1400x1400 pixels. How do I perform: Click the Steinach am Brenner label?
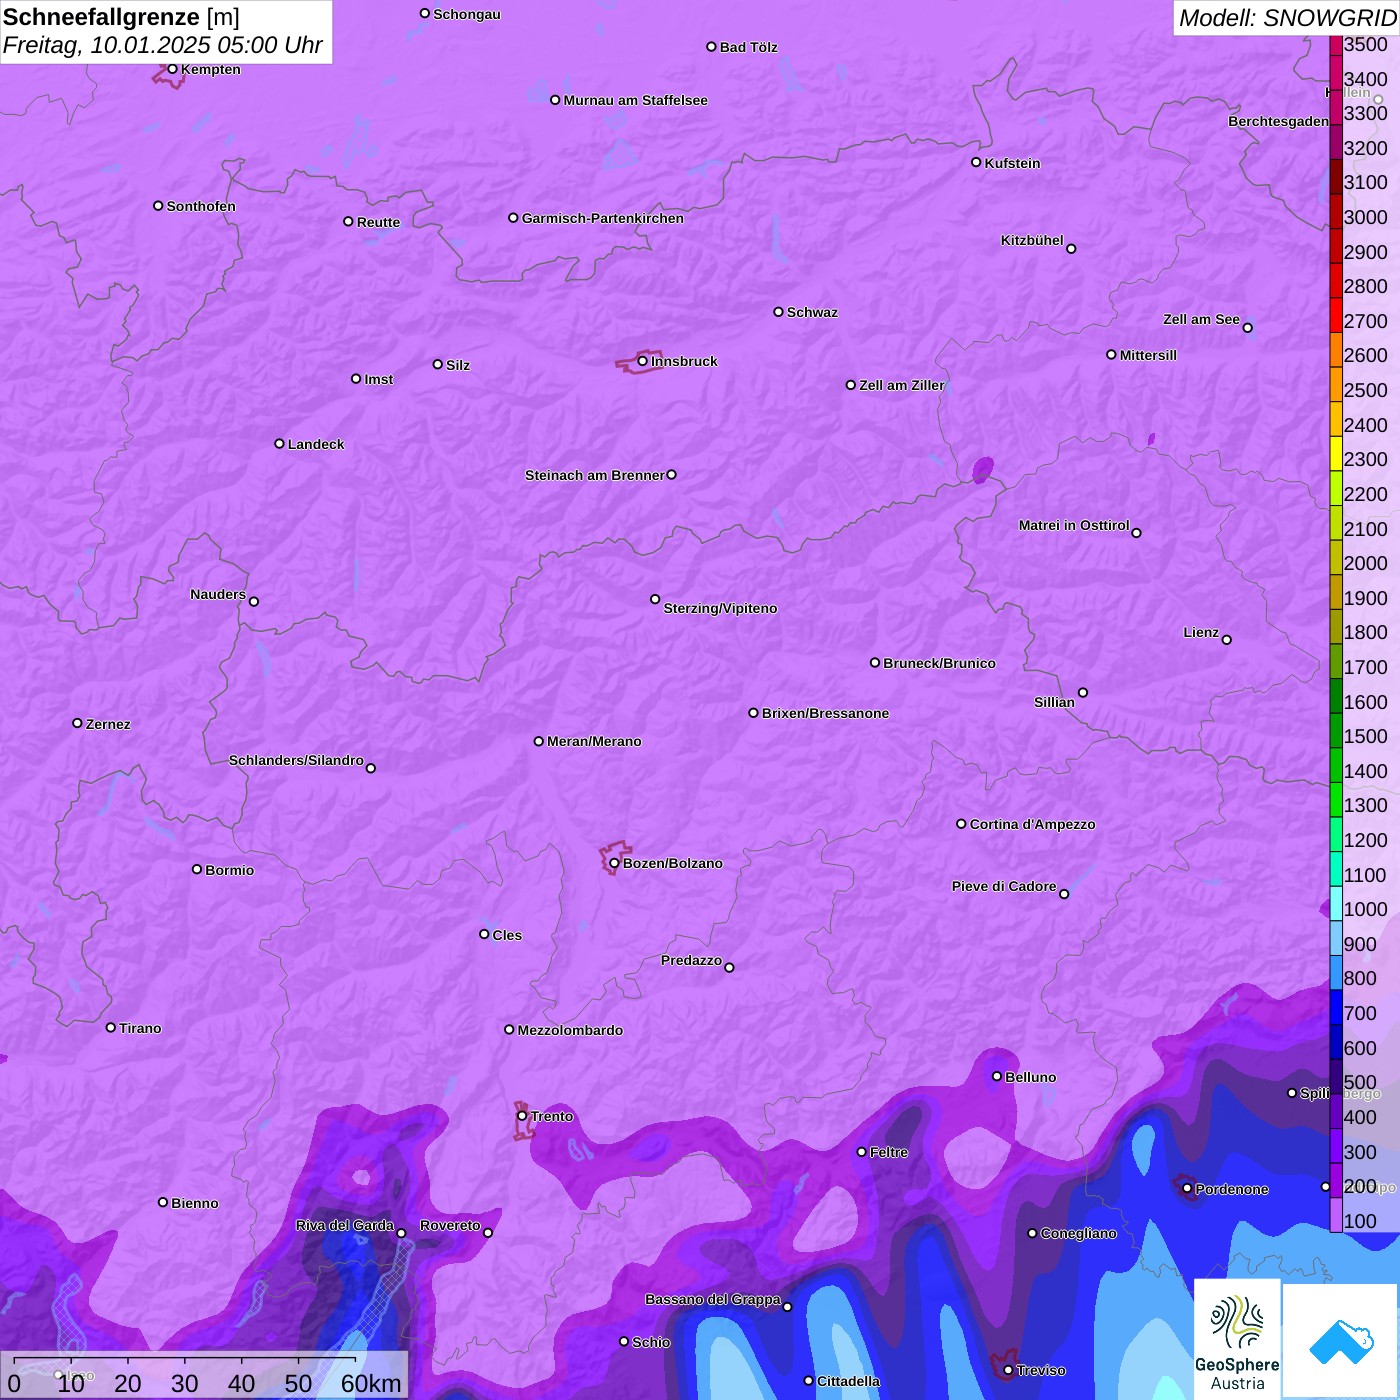(x=594, y=475)
